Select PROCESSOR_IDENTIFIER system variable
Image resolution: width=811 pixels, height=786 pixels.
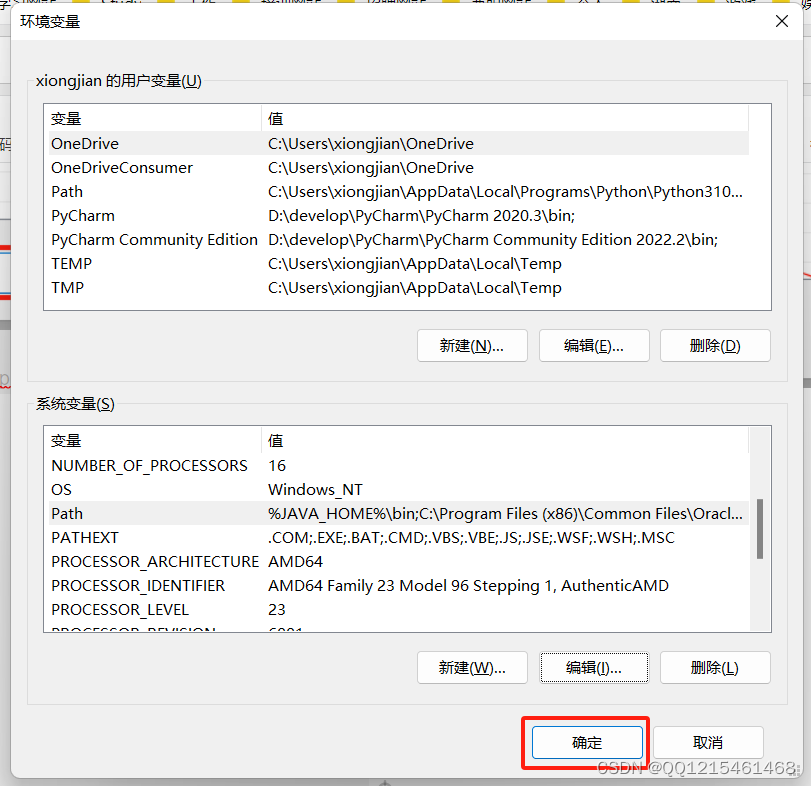399,585
